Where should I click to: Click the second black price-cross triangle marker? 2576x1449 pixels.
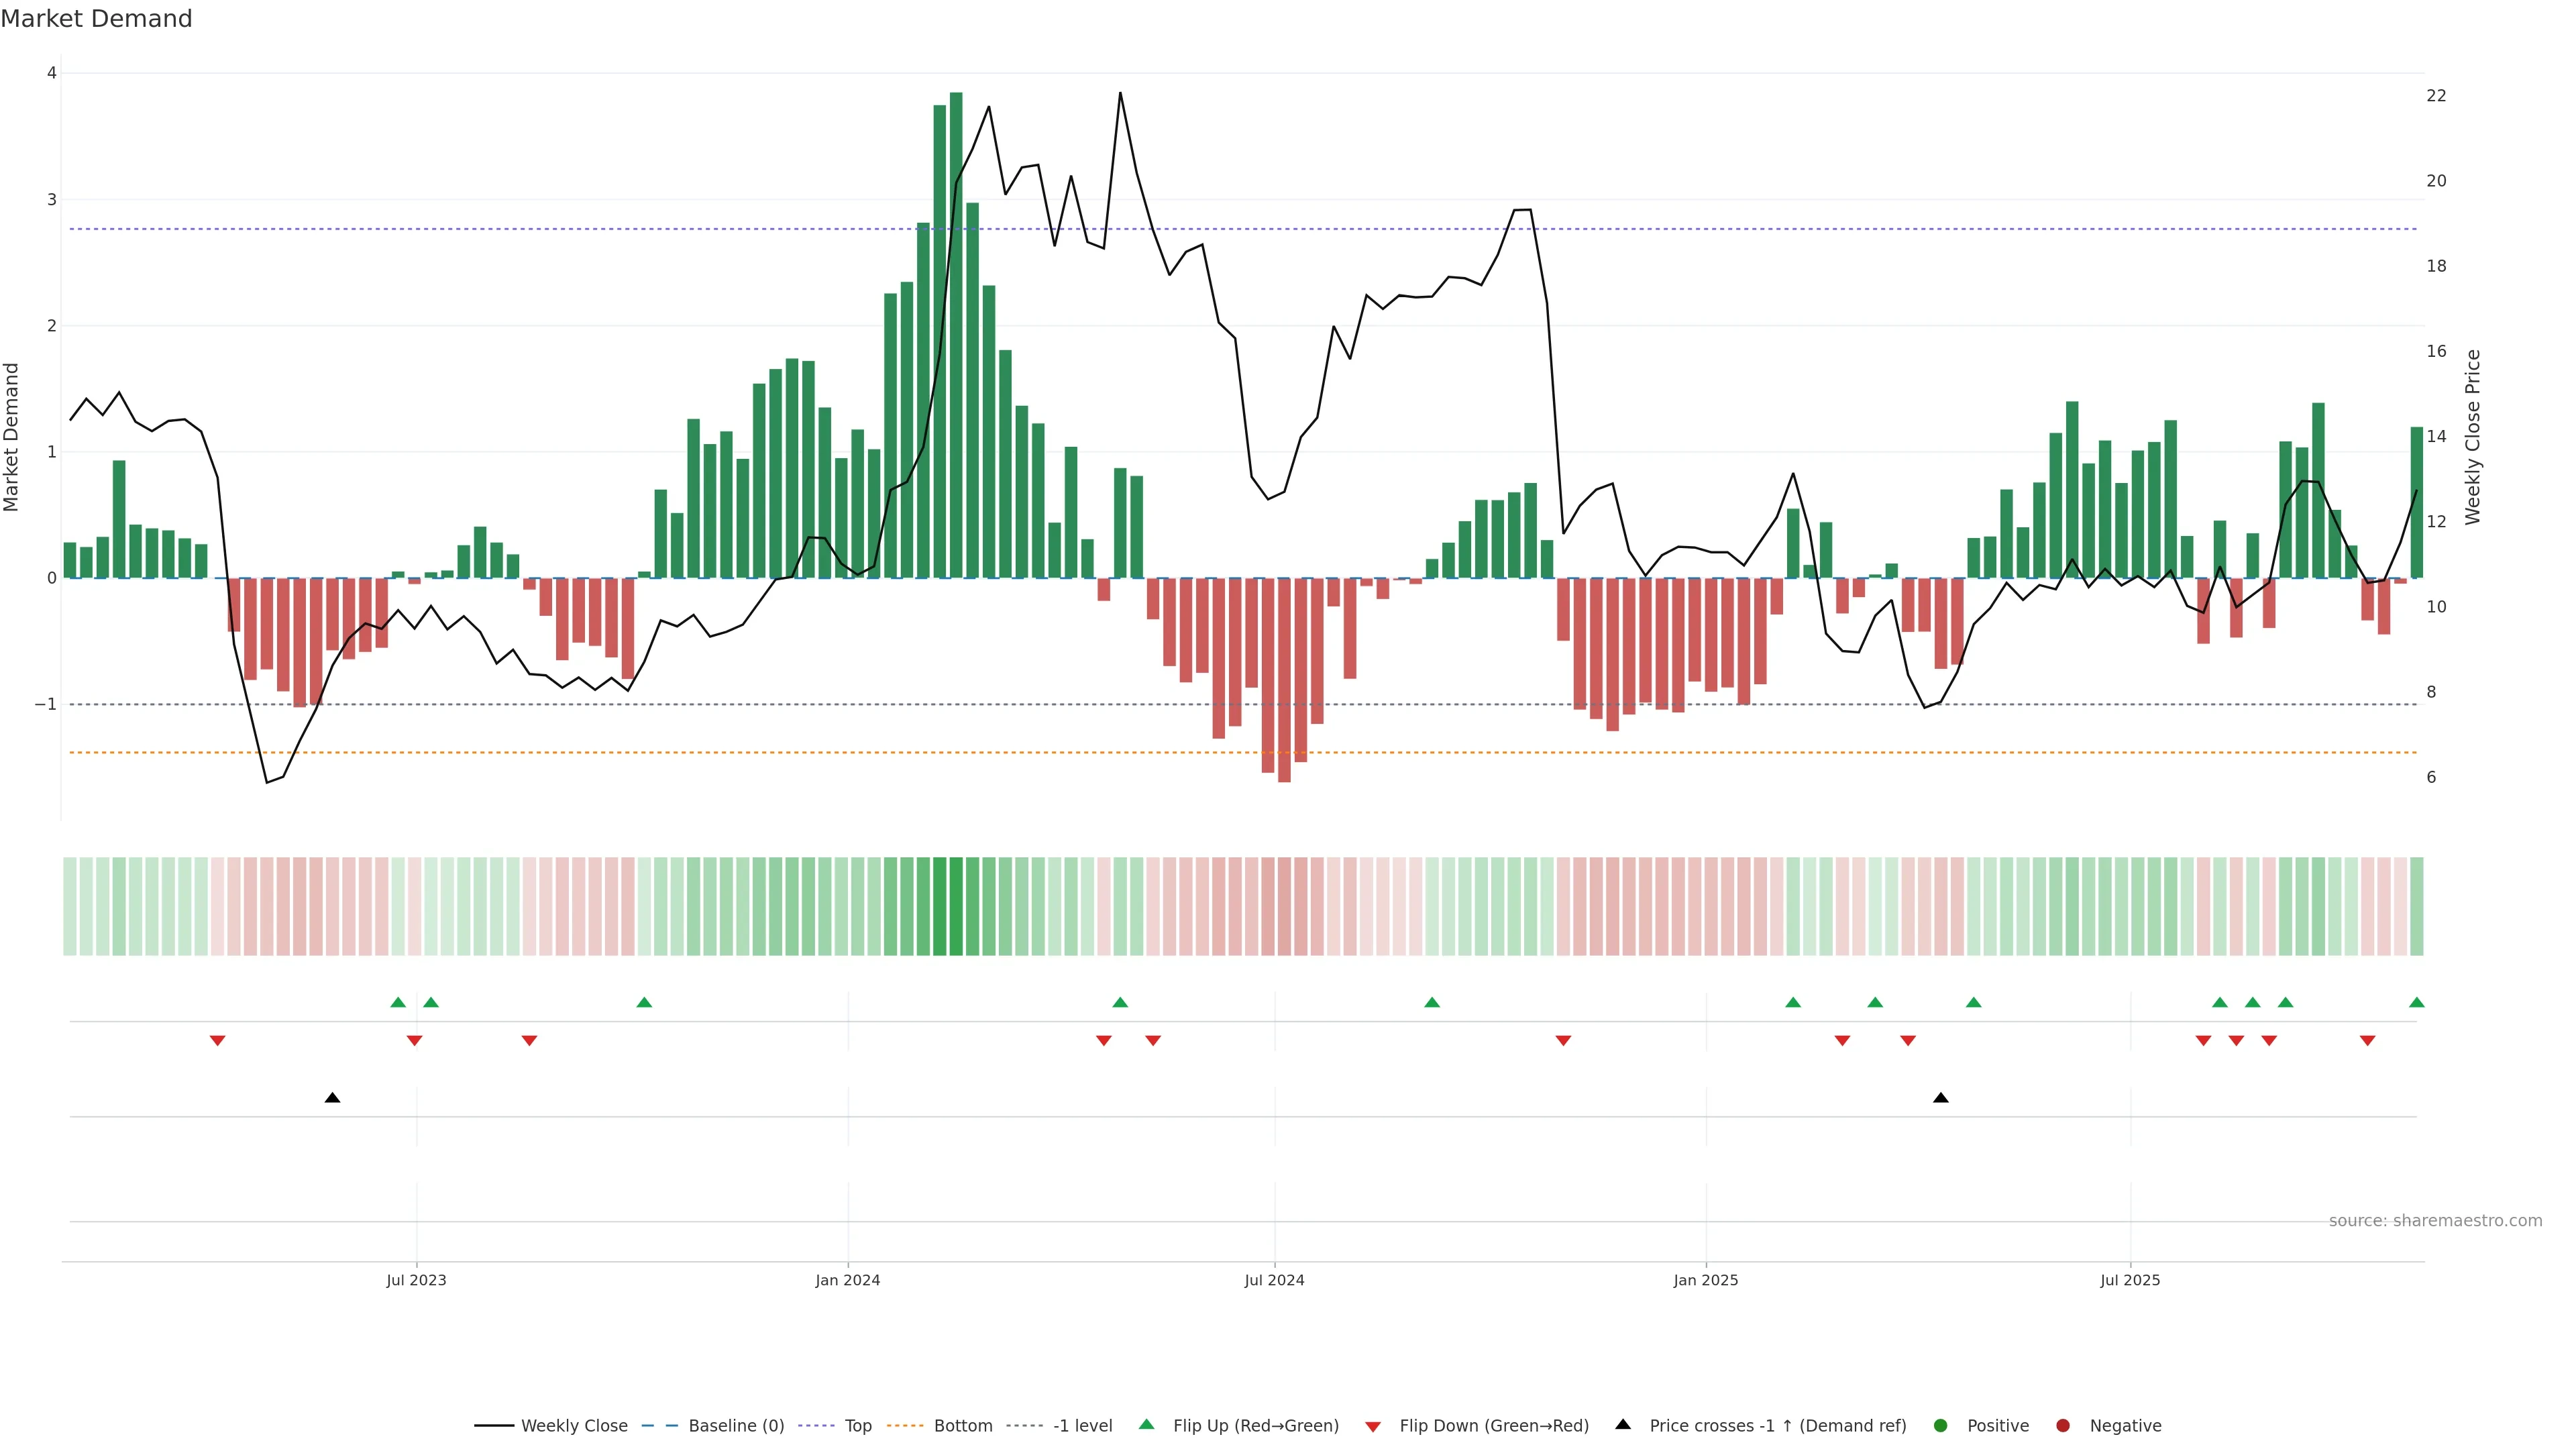coord(1941,1098)
